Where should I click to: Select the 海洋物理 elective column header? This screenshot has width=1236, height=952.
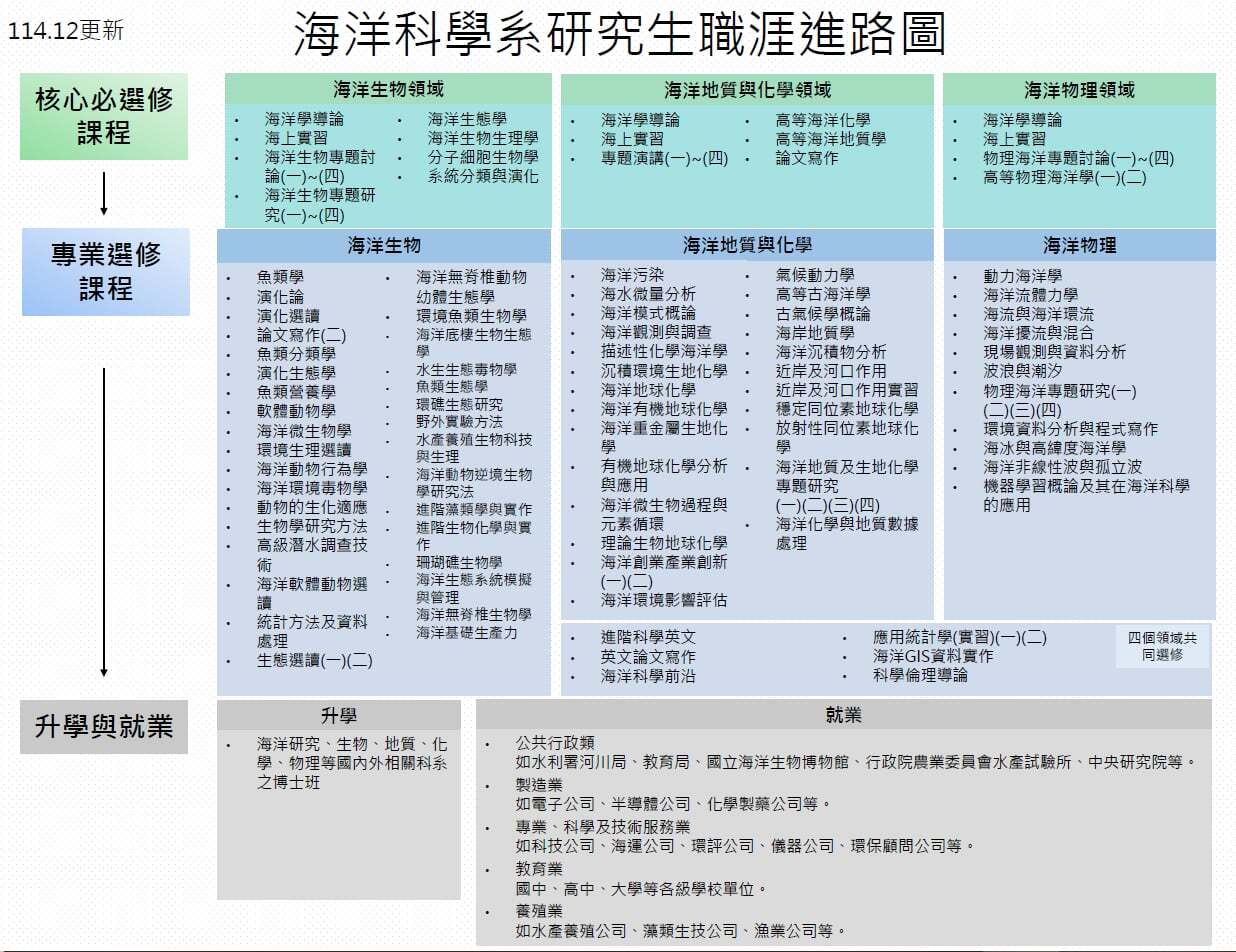[1079, 245]
